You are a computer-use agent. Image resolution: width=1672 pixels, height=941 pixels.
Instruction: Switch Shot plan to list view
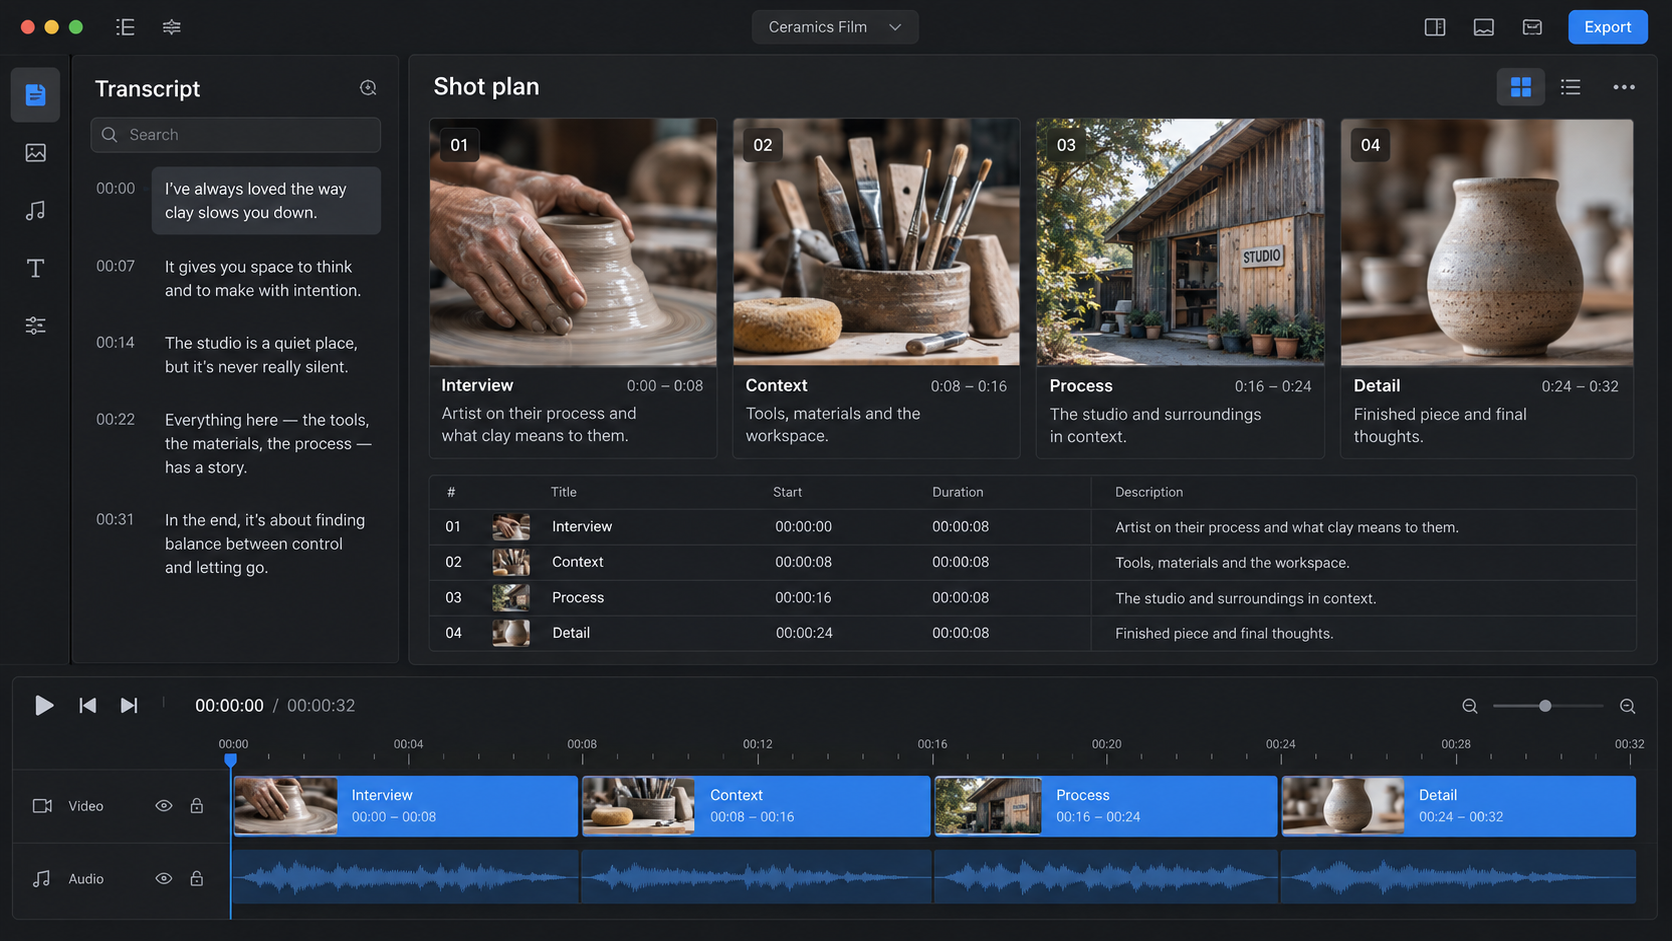tap(1571, 87)
